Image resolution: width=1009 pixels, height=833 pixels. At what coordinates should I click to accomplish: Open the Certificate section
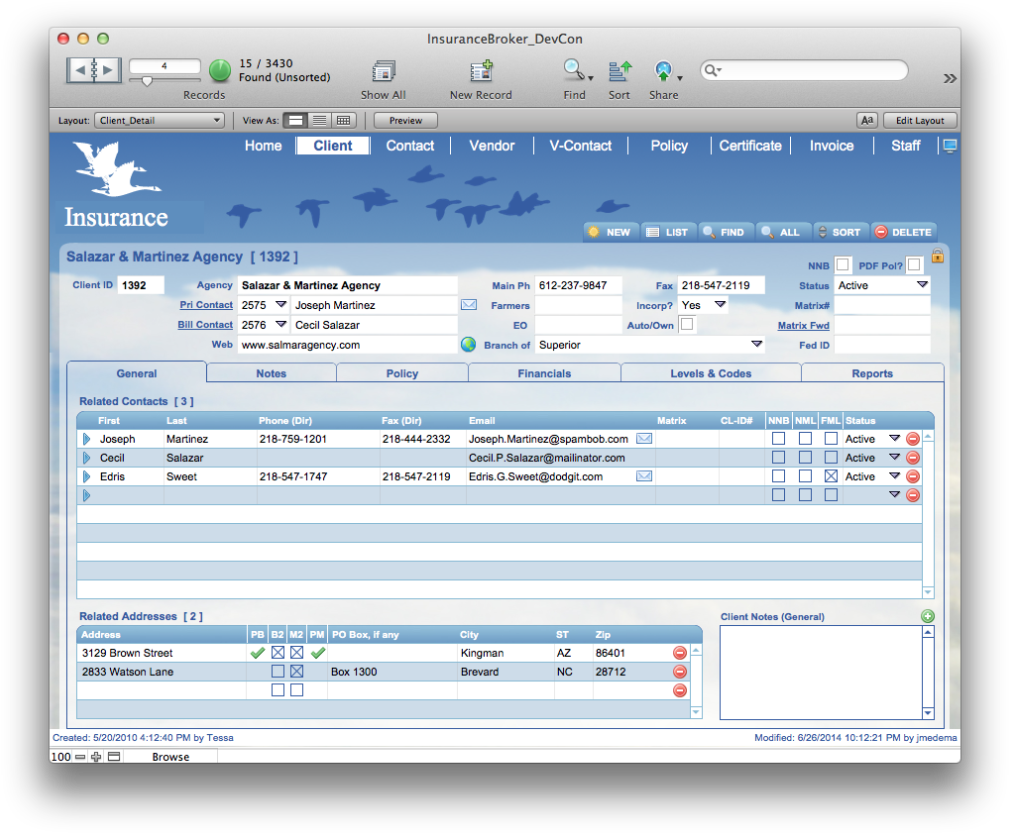[750, 146]
